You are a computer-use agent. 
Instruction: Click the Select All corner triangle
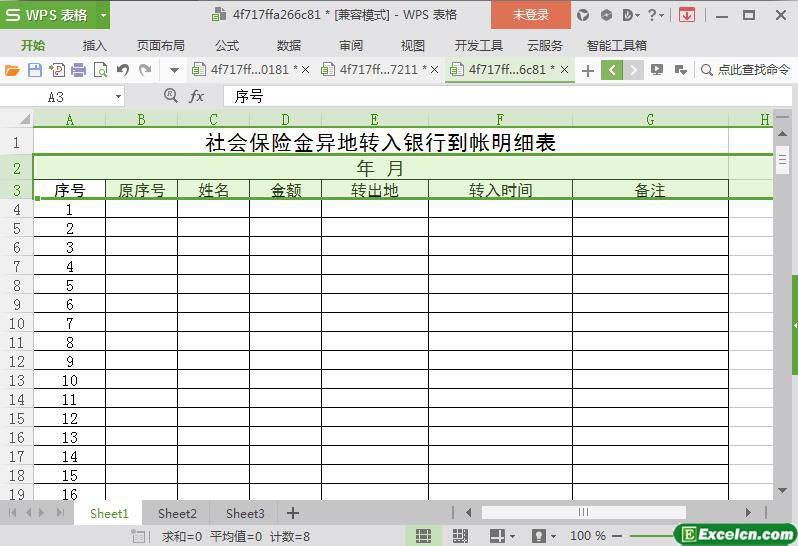click(24, 120)
